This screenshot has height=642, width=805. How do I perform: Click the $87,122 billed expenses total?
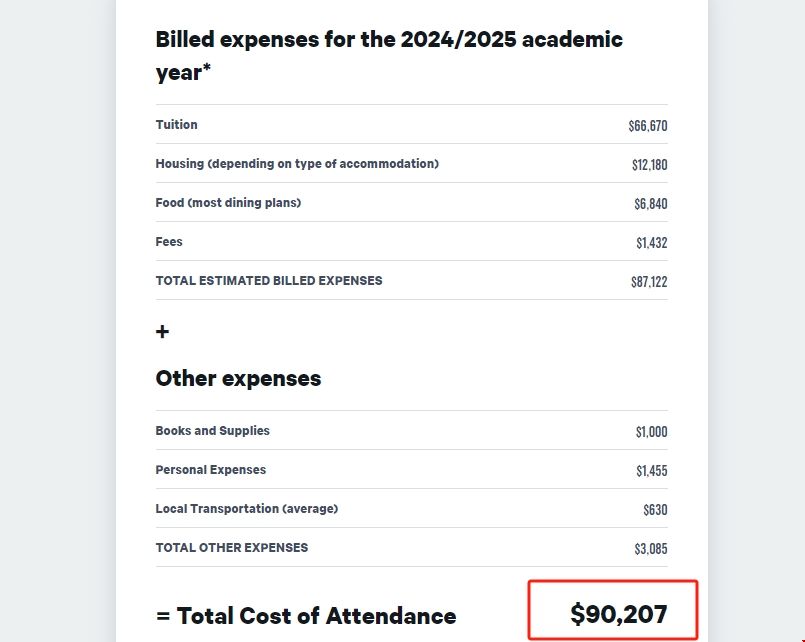tap(648, 282)
